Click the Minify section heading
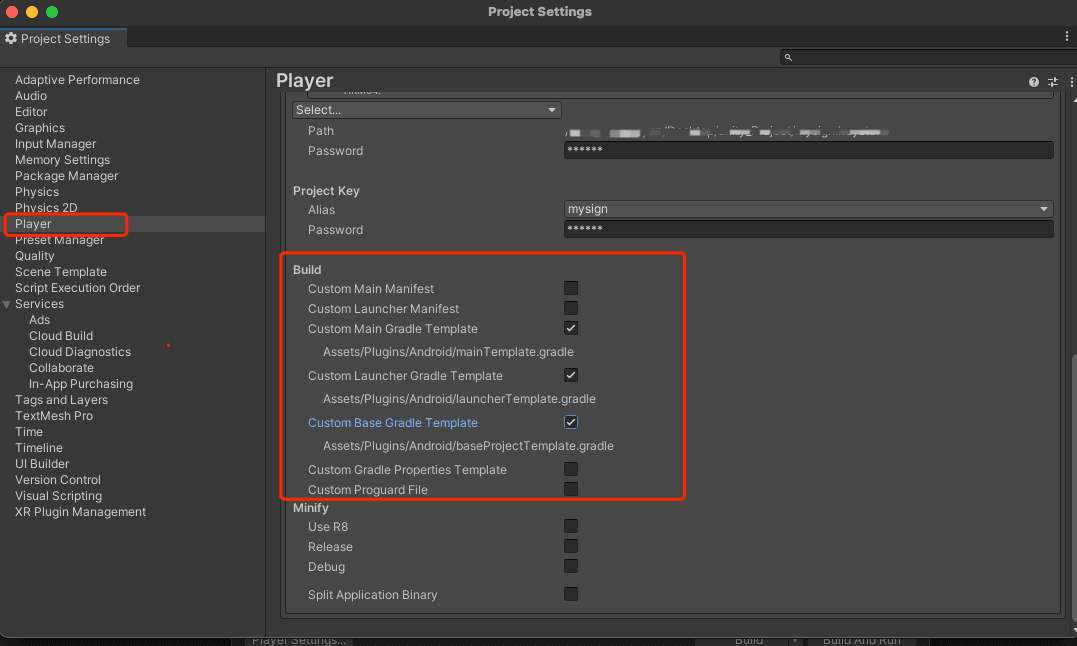Screen dimensions: 1077x646 [310, 508]
